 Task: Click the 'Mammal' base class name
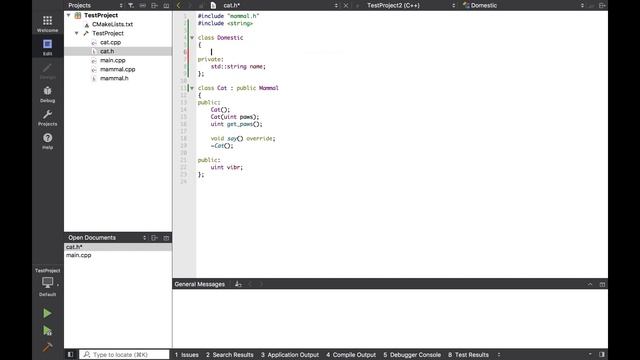tap(269, 88)
